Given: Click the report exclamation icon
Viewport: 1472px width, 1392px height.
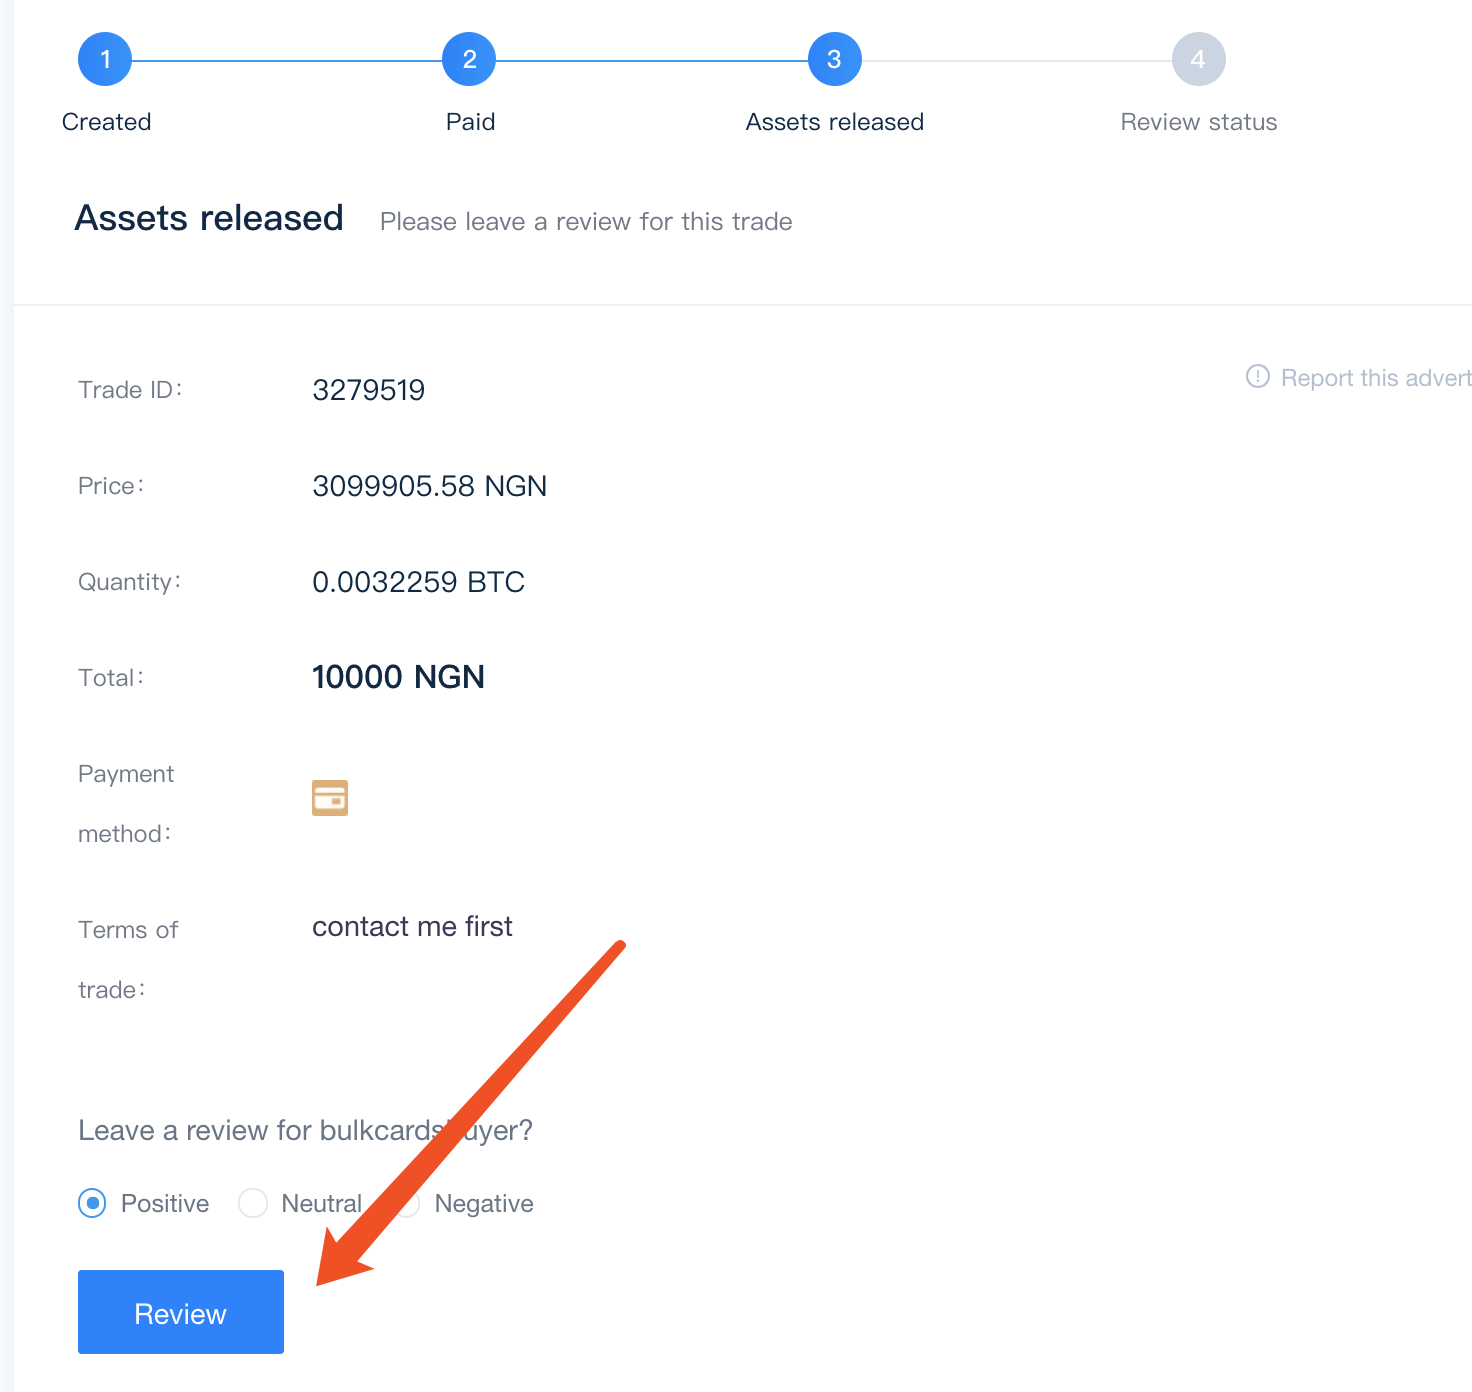Looking at the screenshot, I should coord(1257,376).
